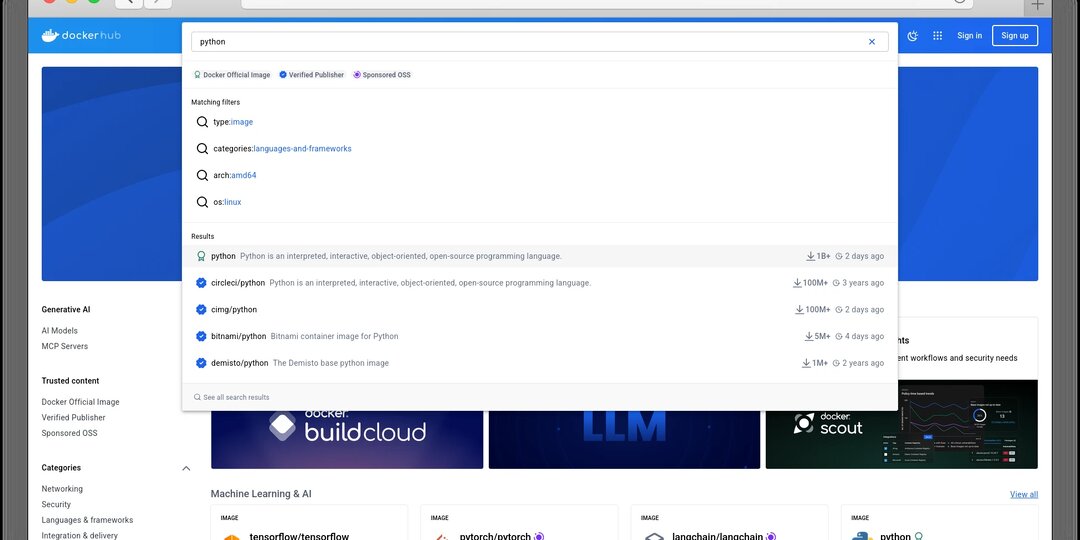Select the Languages & frameworks category
The width and height of the screenshot is (1080, 540).
point(87,520)
